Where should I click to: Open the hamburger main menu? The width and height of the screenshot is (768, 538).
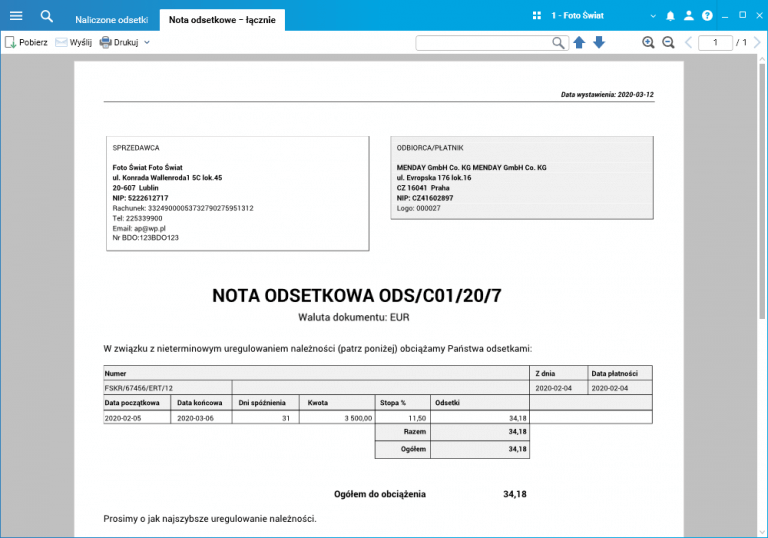[16, 16]
